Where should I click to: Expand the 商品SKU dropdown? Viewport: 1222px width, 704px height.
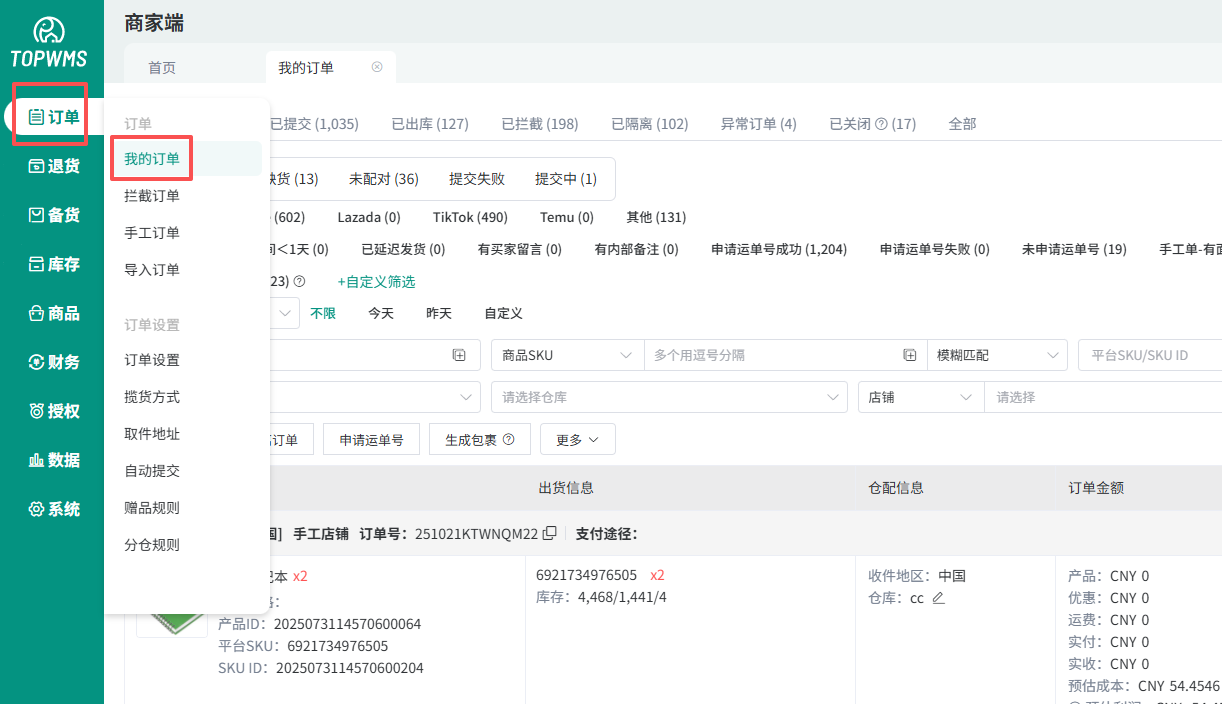567,355
